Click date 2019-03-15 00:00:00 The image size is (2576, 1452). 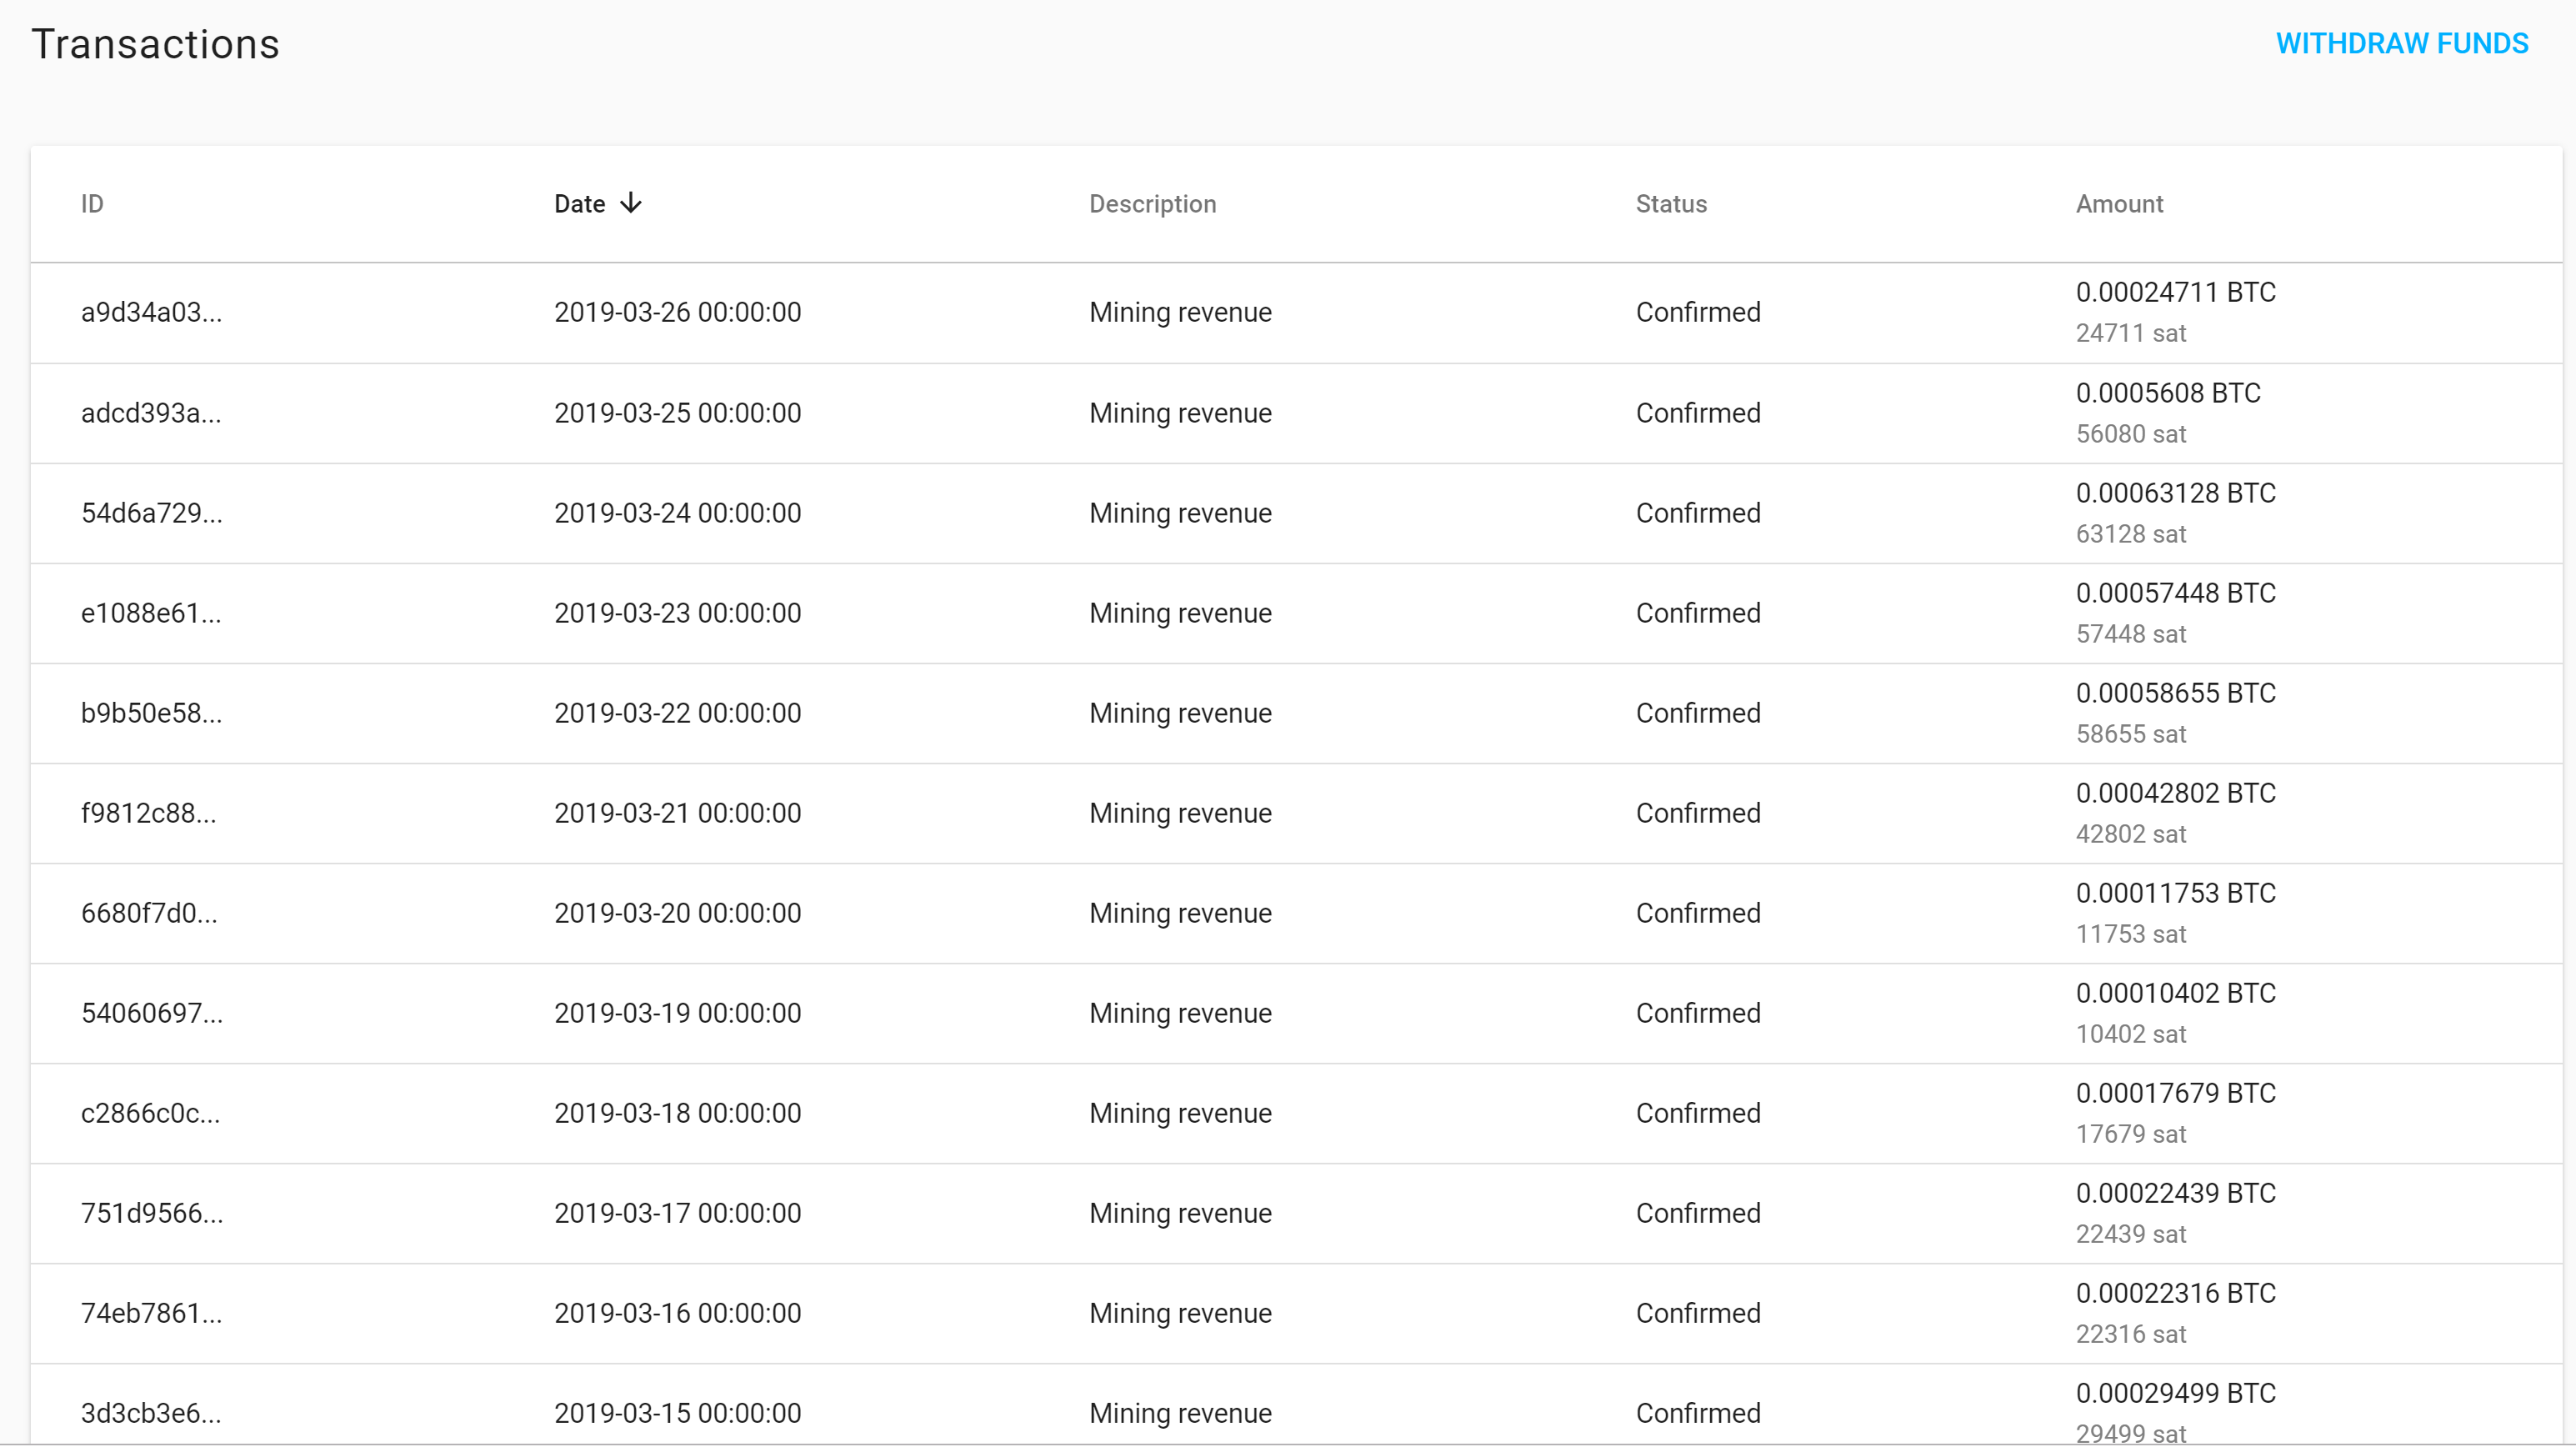click(677, 1413)
